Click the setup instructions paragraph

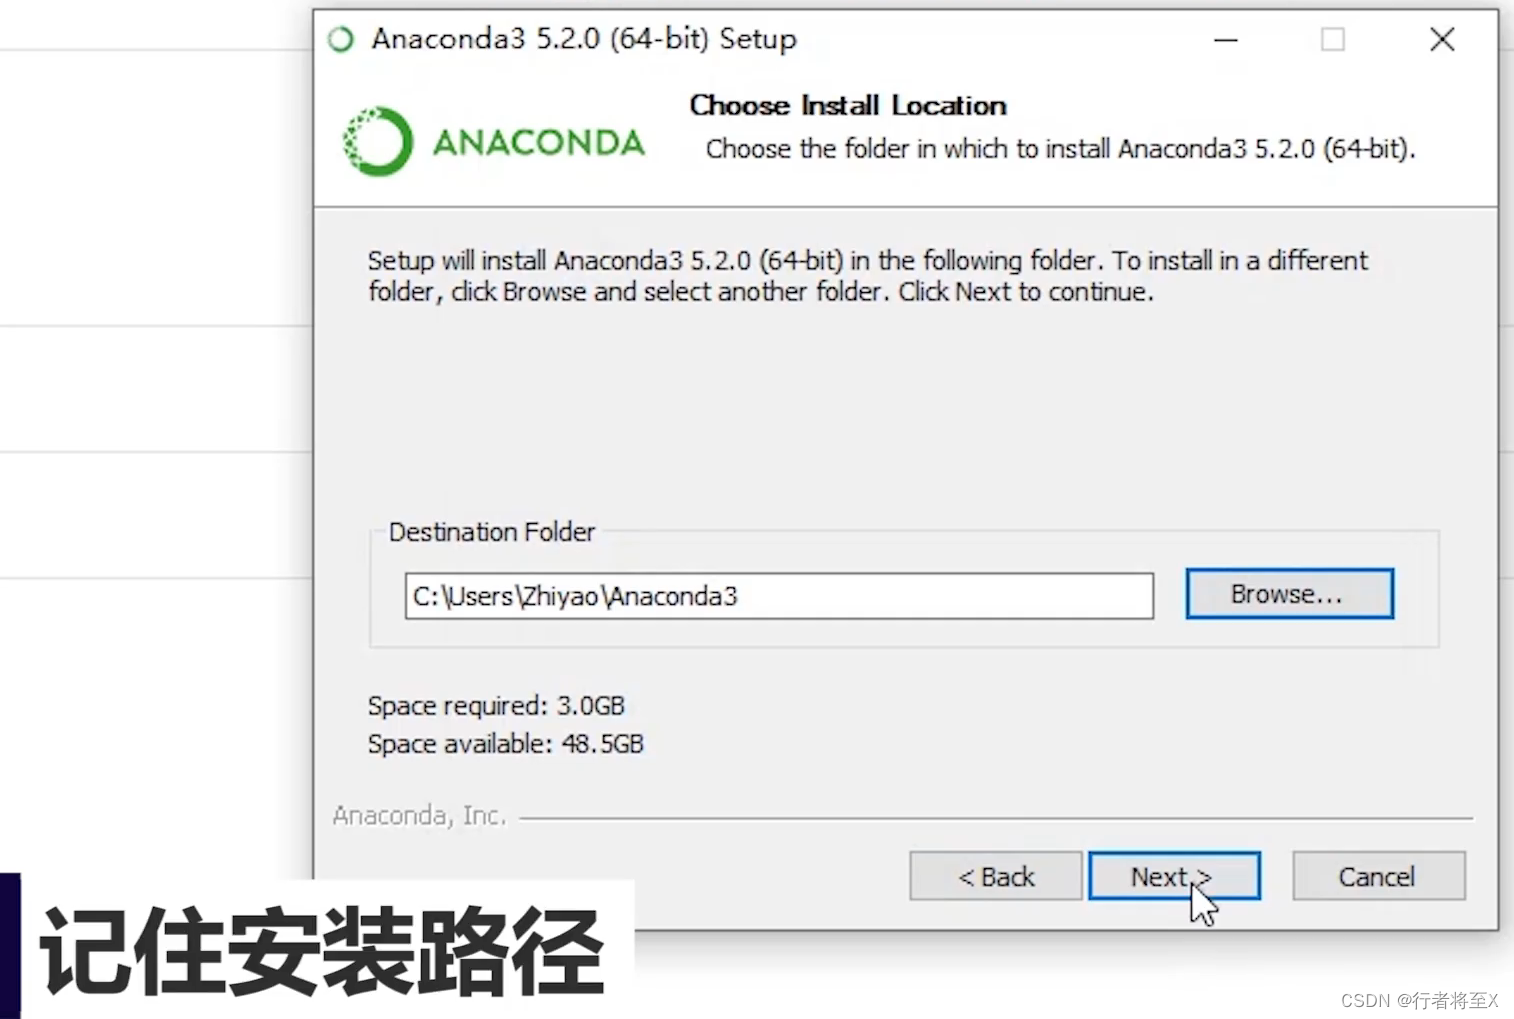coord(867,276)
